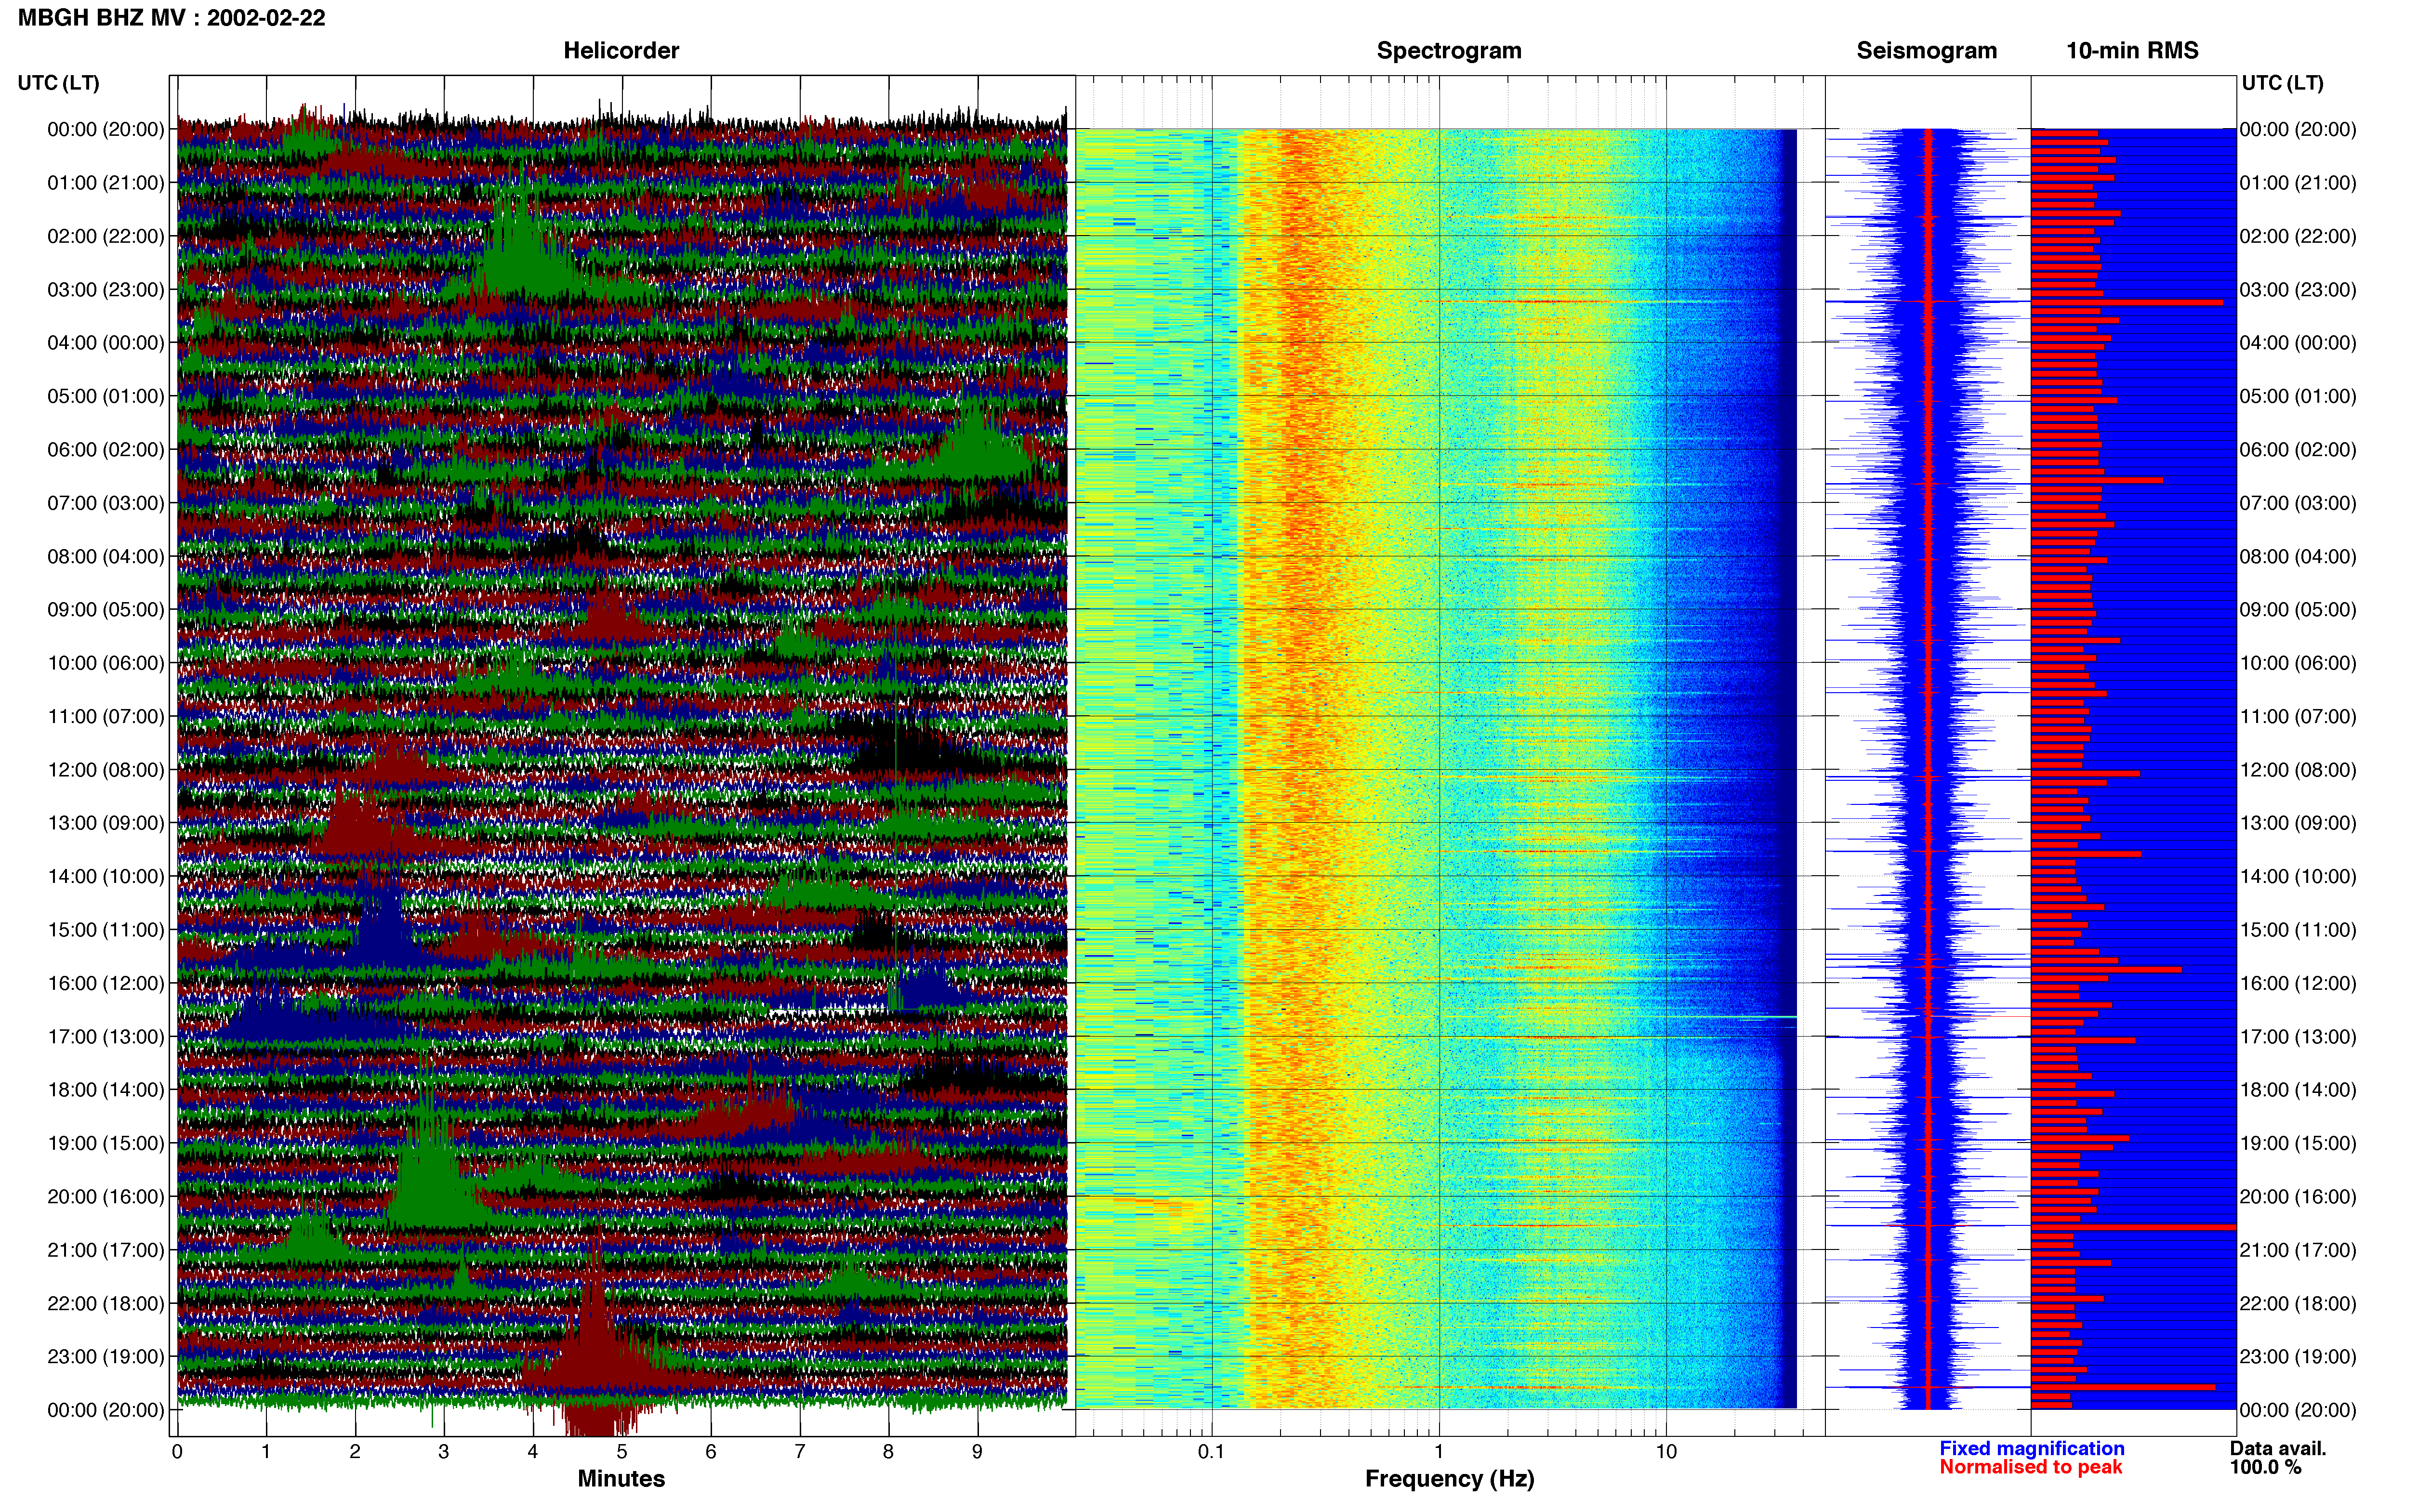Click the left '03:00 (23:00)' time label
The width and height of the screenshot is (2418, 1512).
tap(106, 290)
